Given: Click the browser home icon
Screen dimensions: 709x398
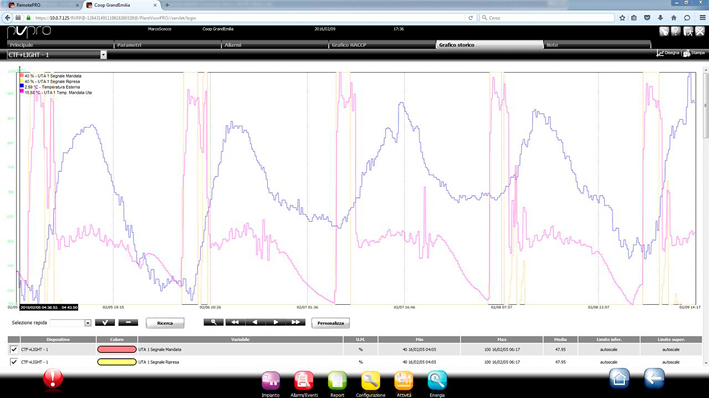Looking at the screenshot, I should pos(674,18).
